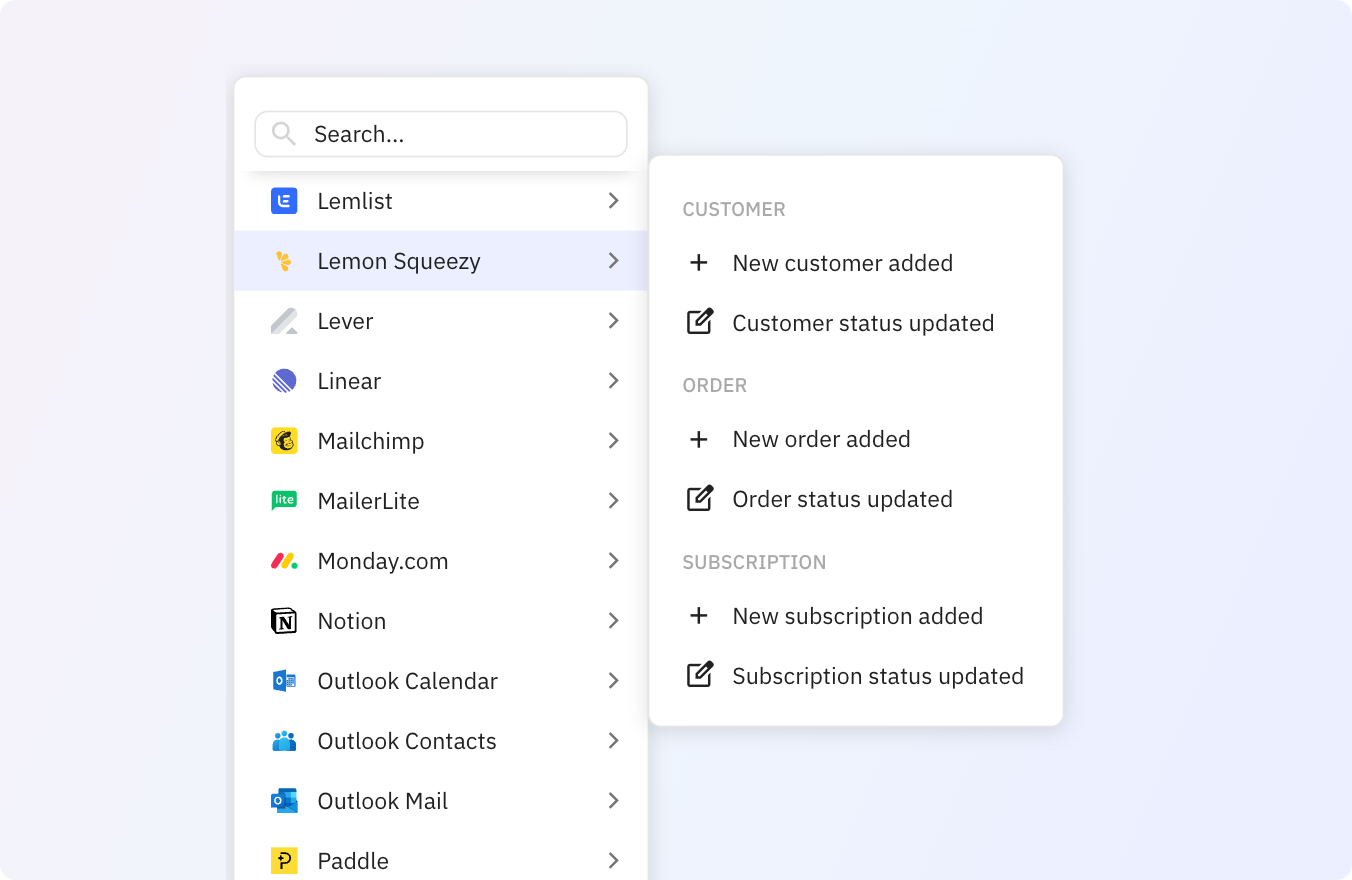Click the CUSTOMER section heading
1352x880 pixels.
point(734,209)
